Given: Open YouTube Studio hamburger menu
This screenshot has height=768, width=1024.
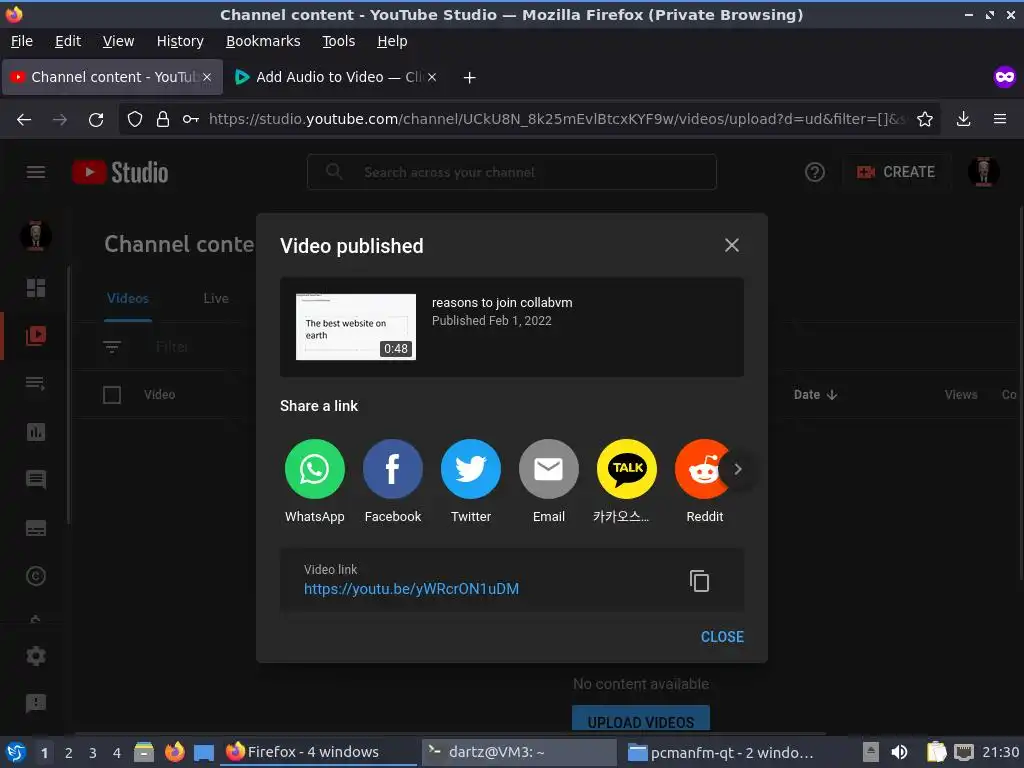Looking at the screenshot, I should (36, 172).
